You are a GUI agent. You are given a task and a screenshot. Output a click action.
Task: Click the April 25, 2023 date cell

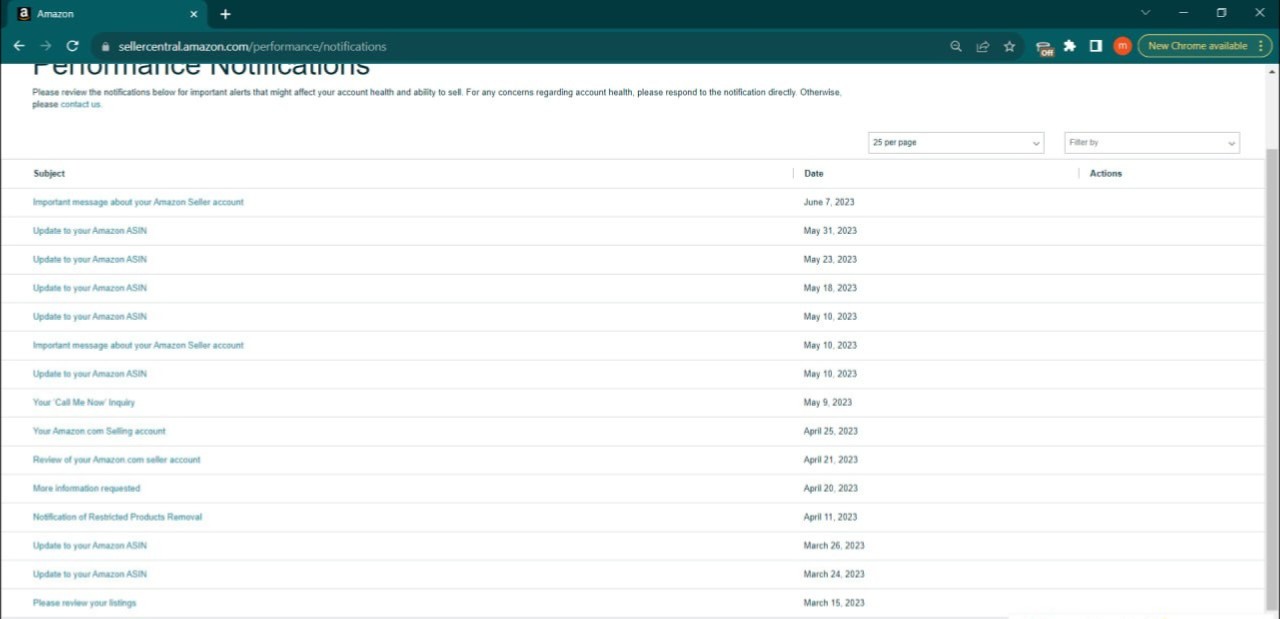[x=831, y=431]
